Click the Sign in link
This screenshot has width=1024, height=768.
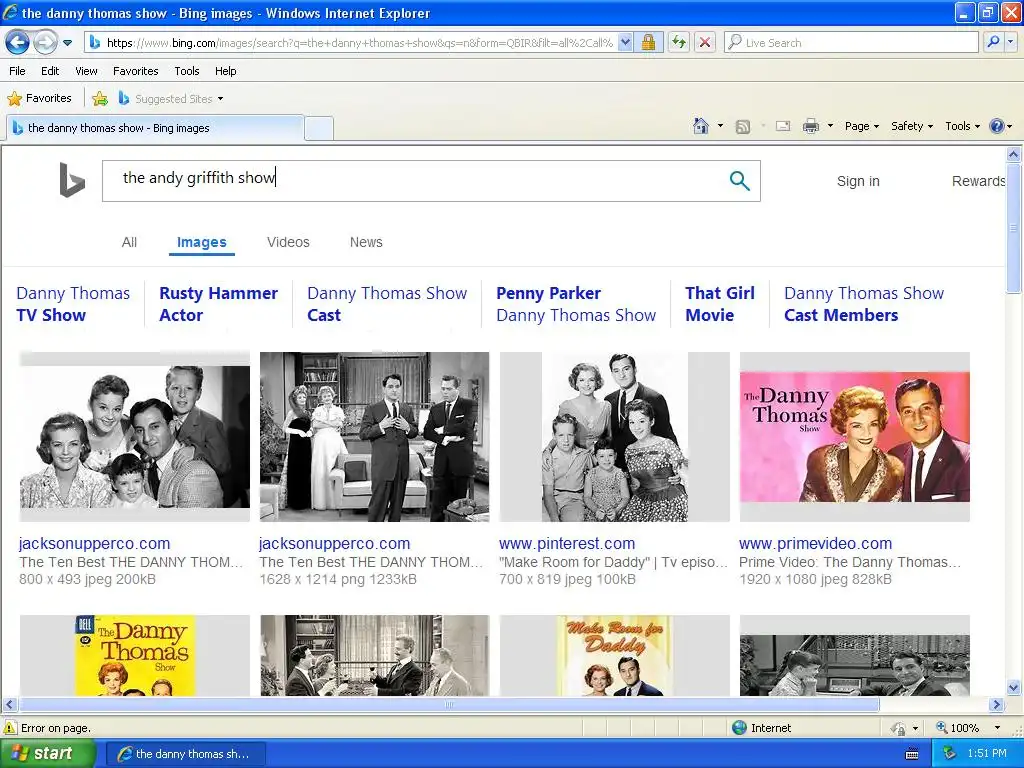click(x=858, y=181)
